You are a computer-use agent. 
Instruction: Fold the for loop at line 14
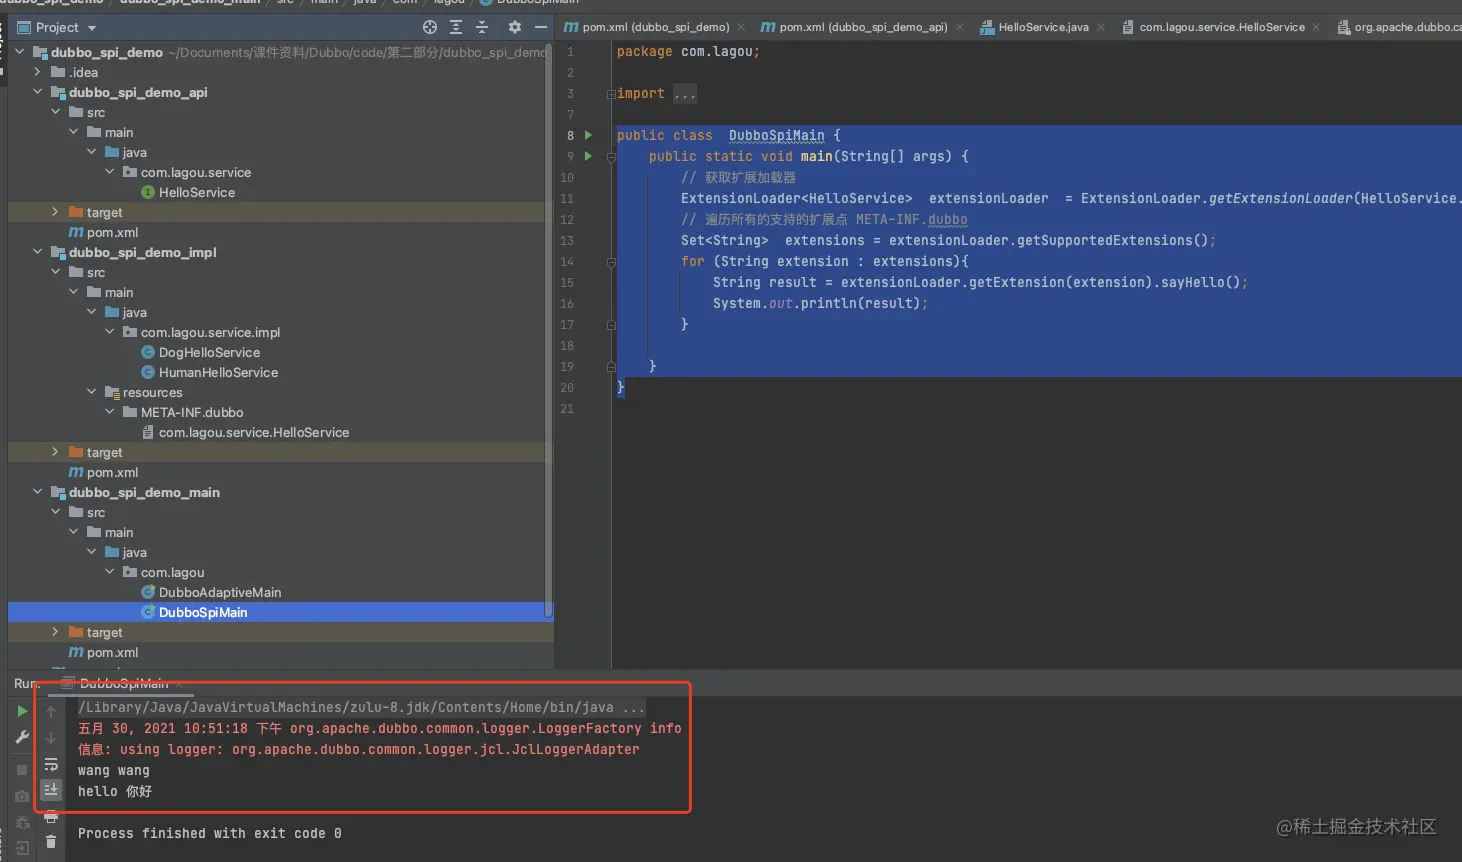611,262
